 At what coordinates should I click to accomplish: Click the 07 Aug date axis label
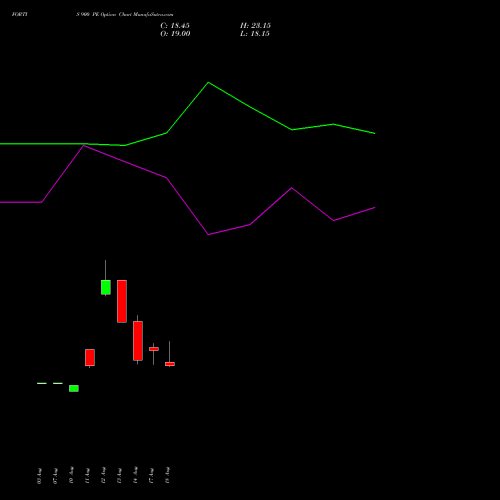[55, 475]
